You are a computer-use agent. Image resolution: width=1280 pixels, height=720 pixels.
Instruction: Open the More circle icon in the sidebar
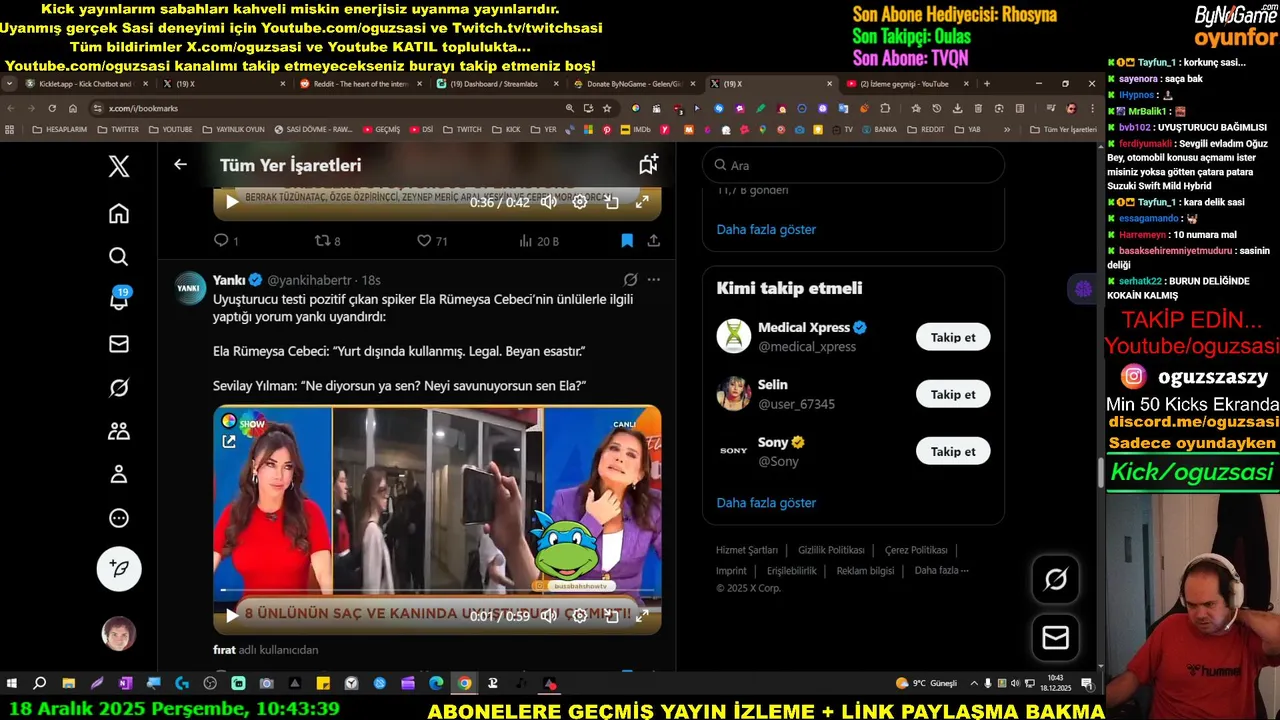[118, 518]
